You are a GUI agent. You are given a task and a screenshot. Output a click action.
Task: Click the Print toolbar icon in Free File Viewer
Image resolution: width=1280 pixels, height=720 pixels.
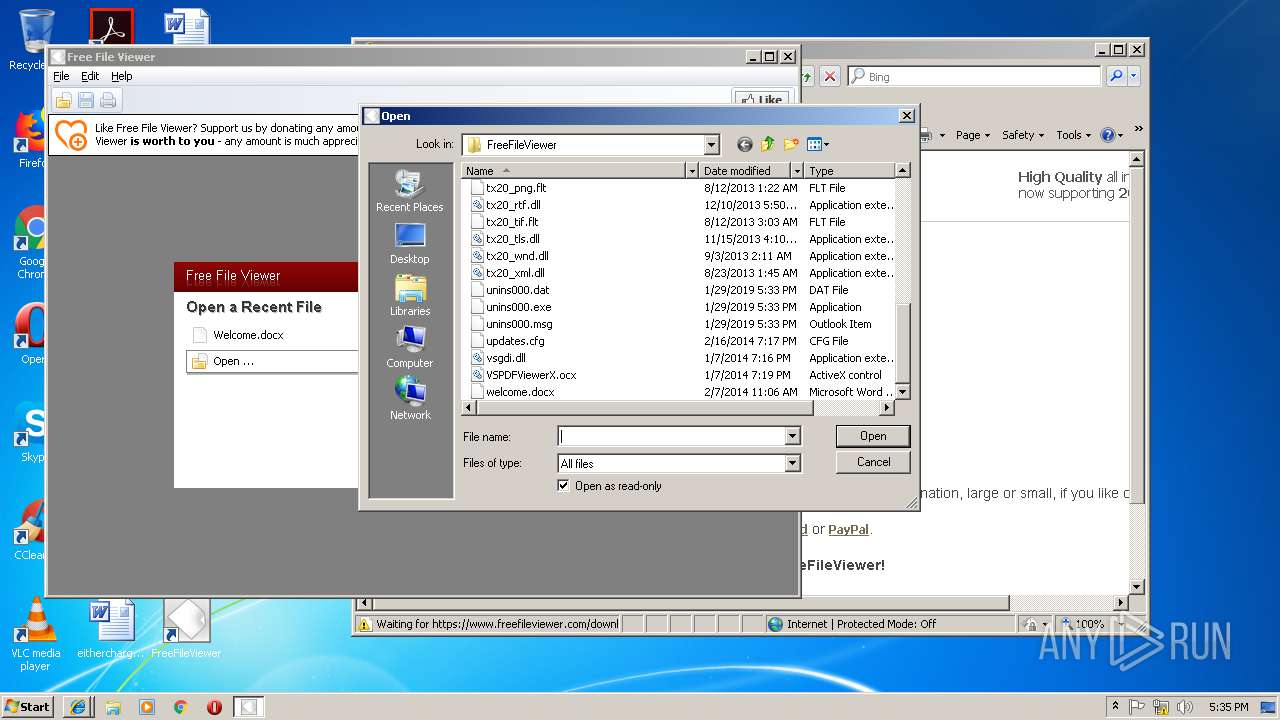coord(108,100)
